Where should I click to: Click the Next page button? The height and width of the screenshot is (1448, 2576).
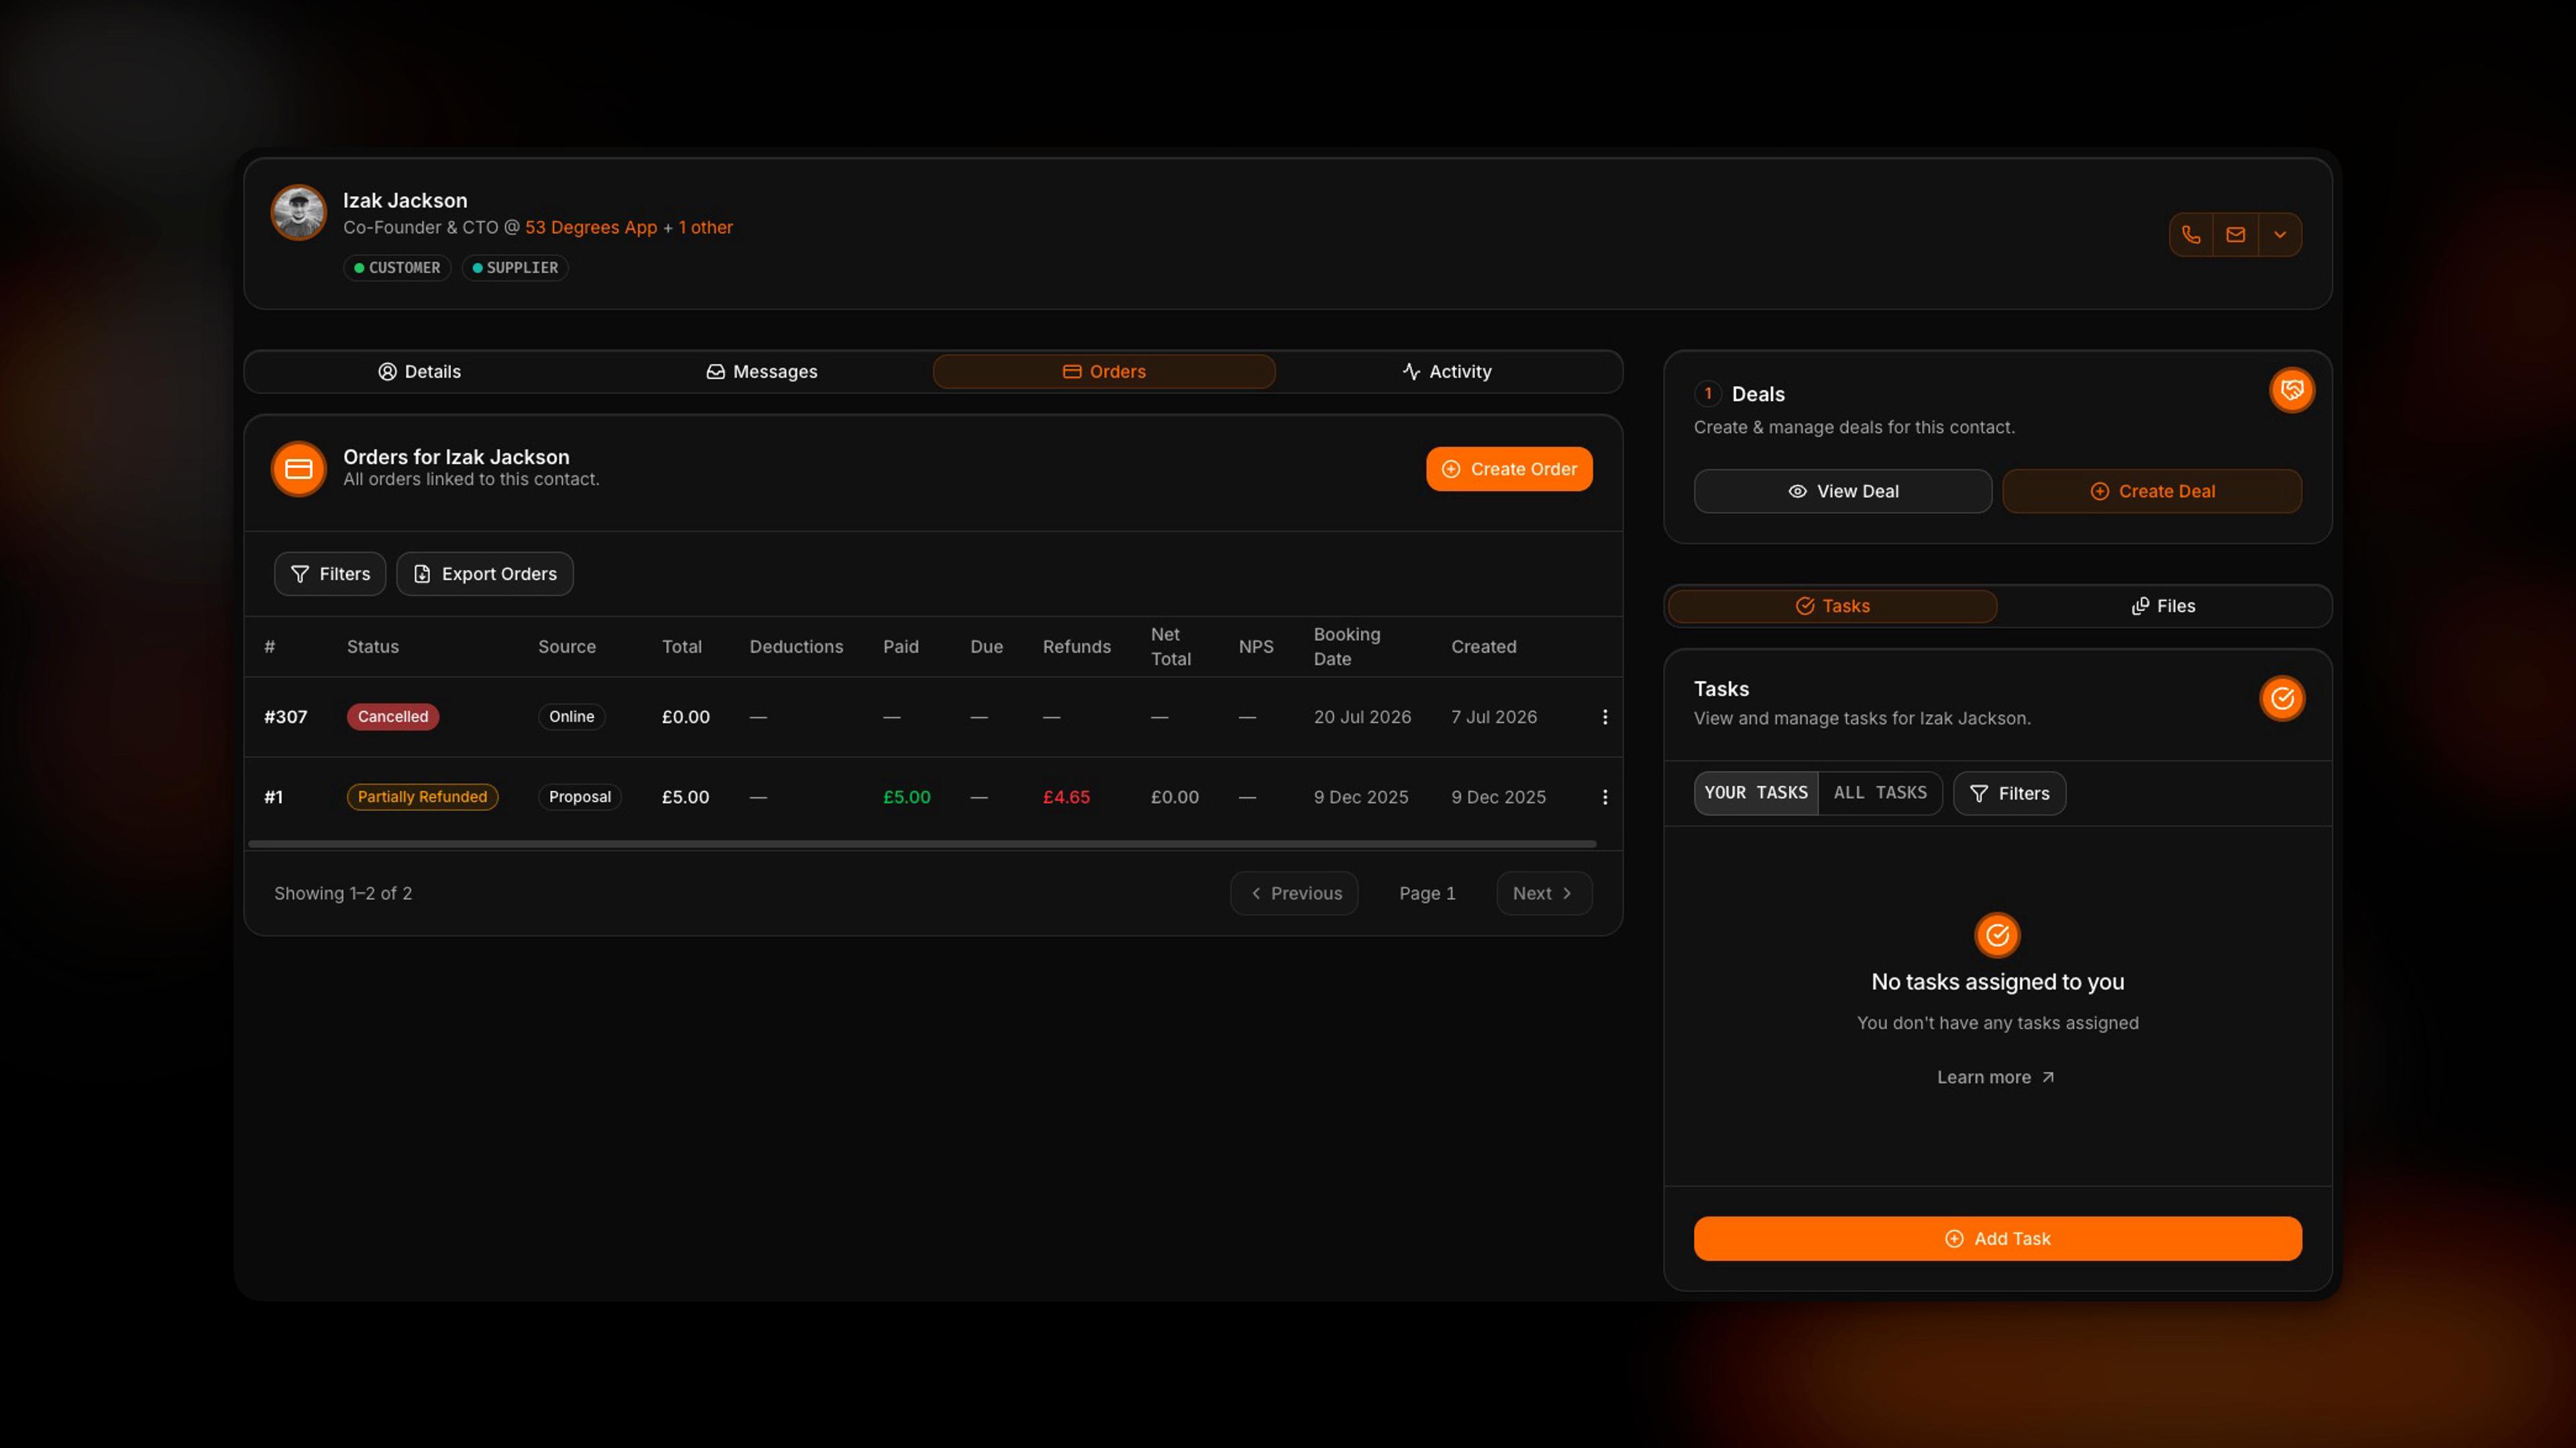point(1544,894)
